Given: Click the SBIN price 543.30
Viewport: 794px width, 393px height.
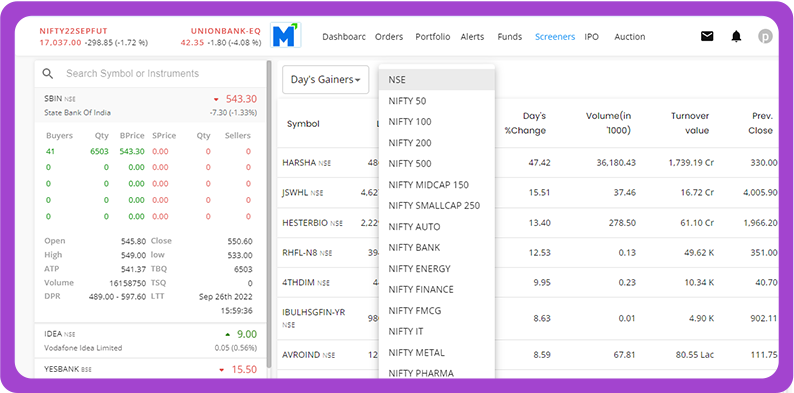Looking at the screenshot, I should pyautogui.click(x=241, y=99).
